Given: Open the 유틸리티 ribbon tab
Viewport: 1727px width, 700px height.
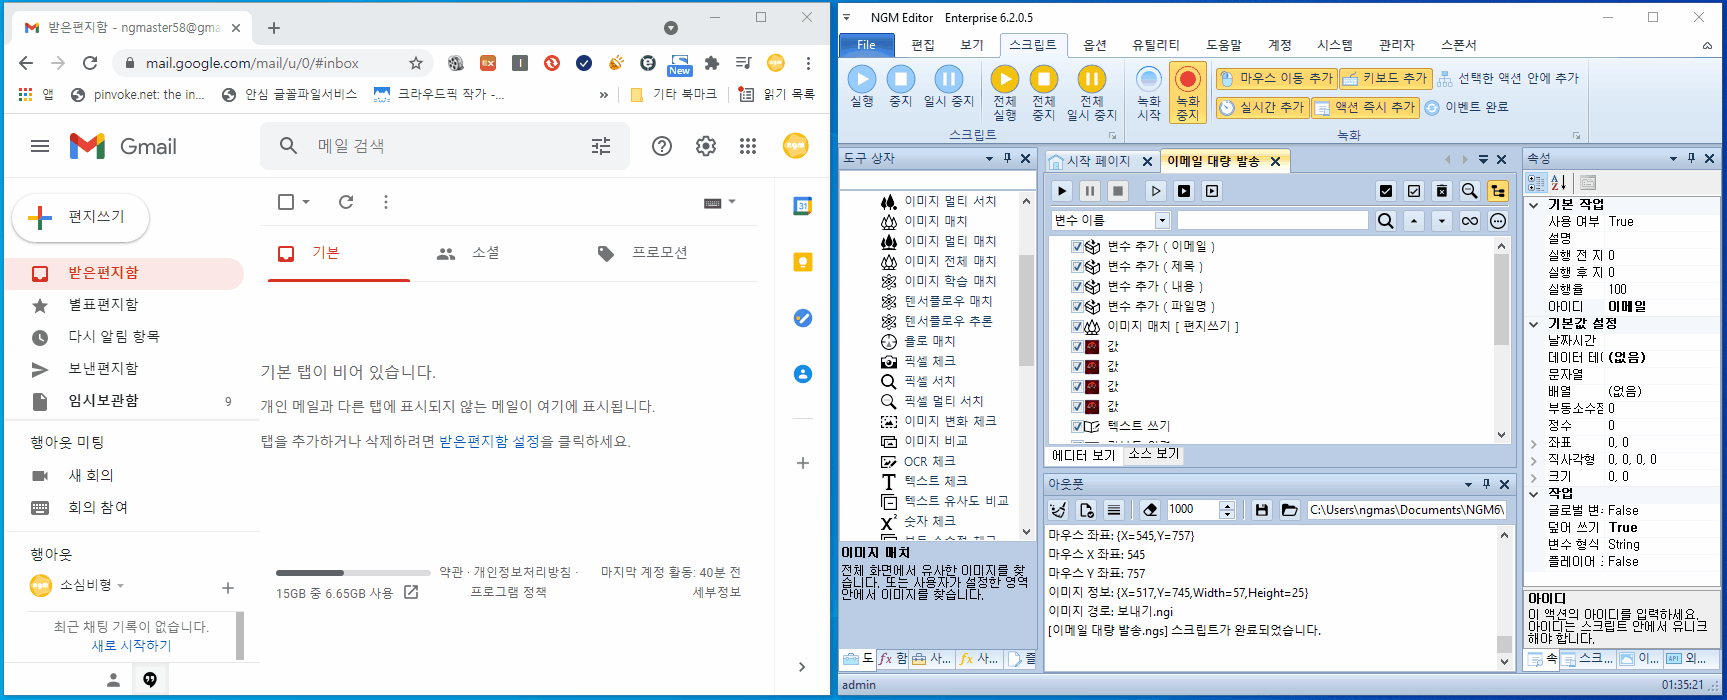Looking at the screenshot, I should point(1155,45).
